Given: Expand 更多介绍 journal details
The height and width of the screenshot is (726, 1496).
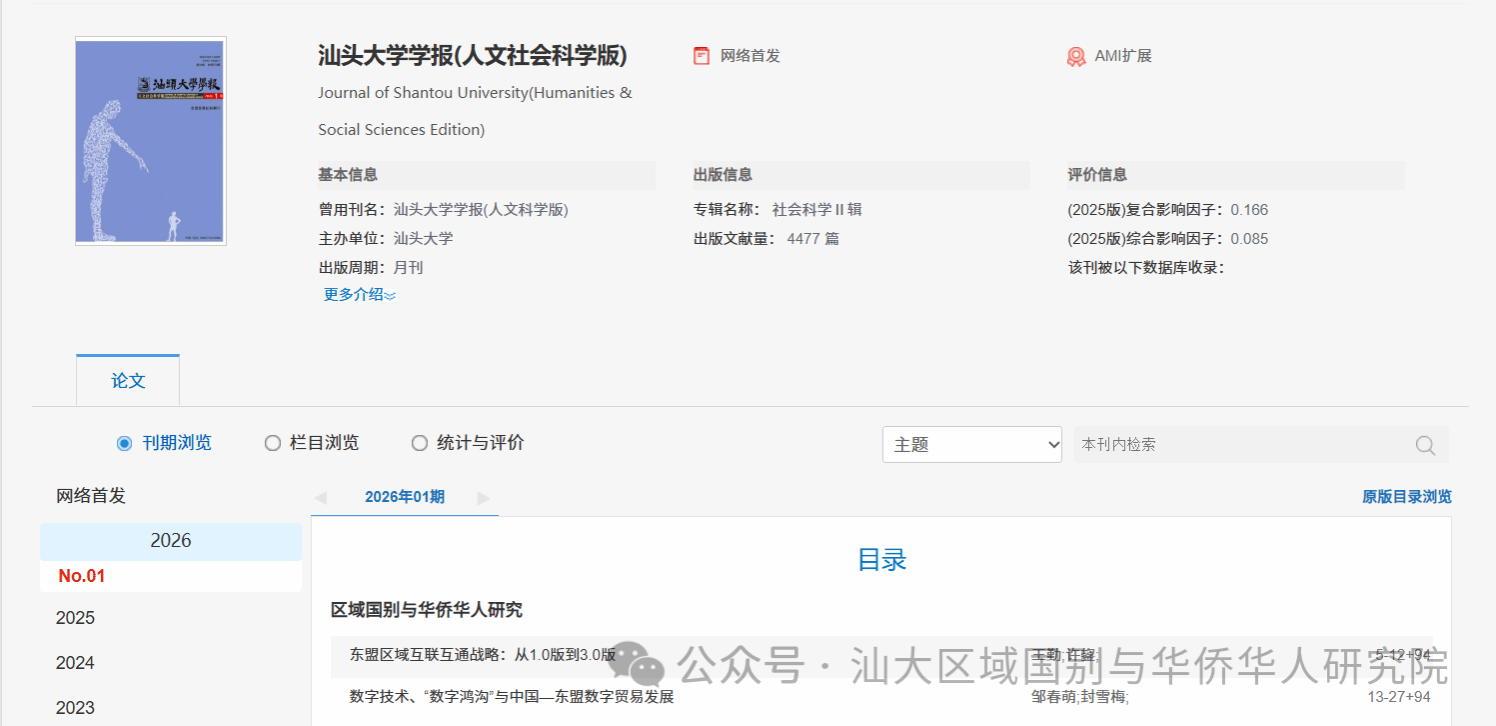Looking at the screenshot, I should (360, 295).
